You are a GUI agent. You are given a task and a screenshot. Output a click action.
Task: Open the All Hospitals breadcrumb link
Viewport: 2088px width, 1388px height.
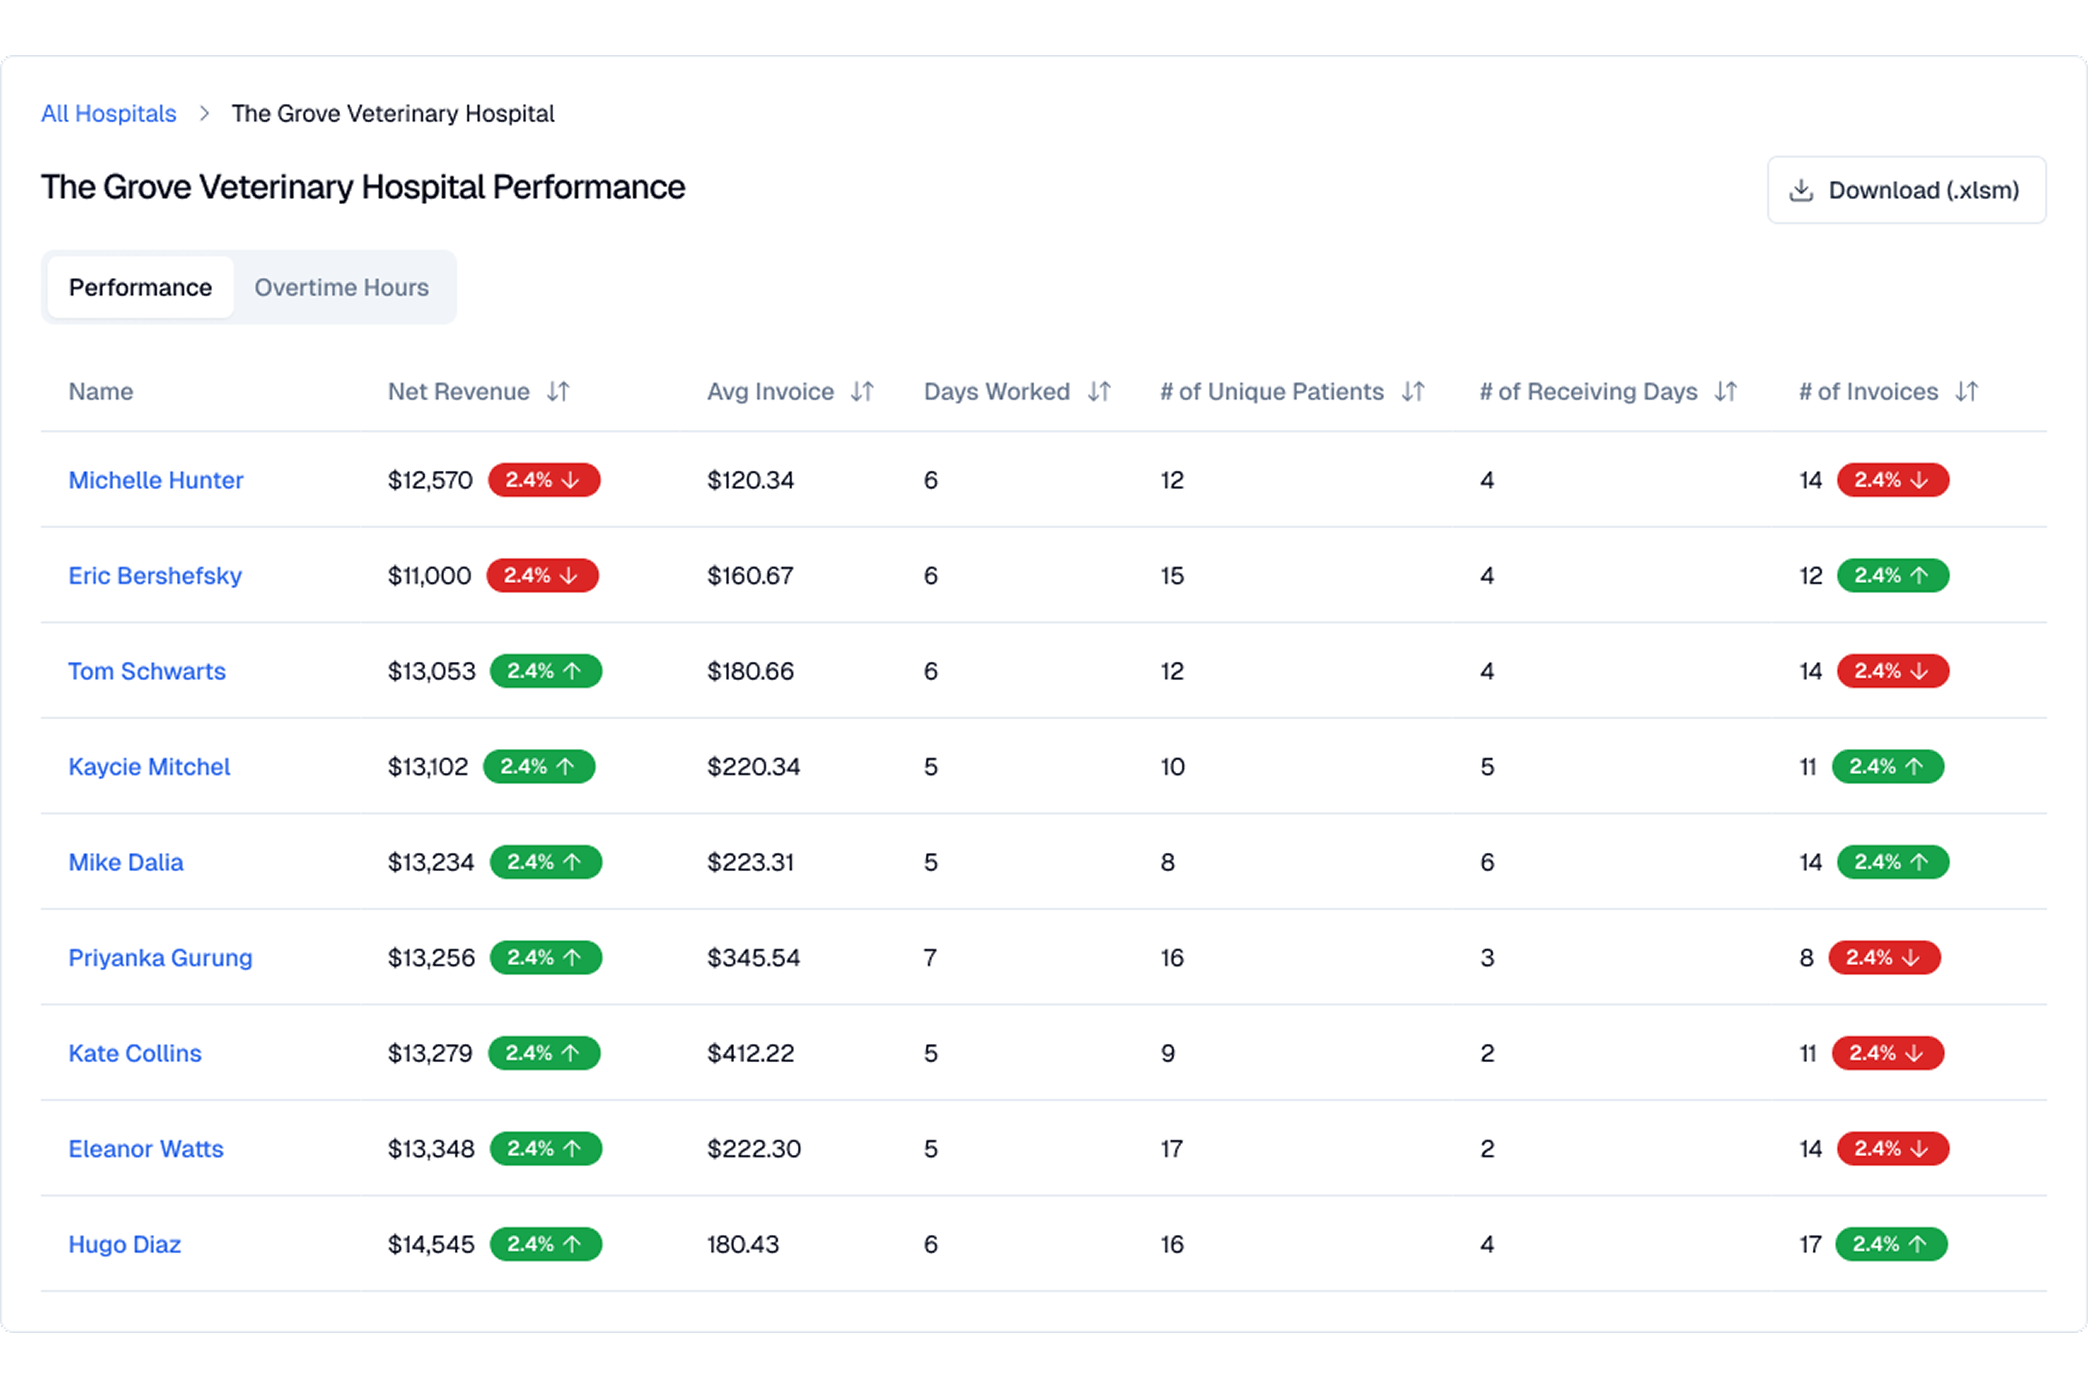108,113
